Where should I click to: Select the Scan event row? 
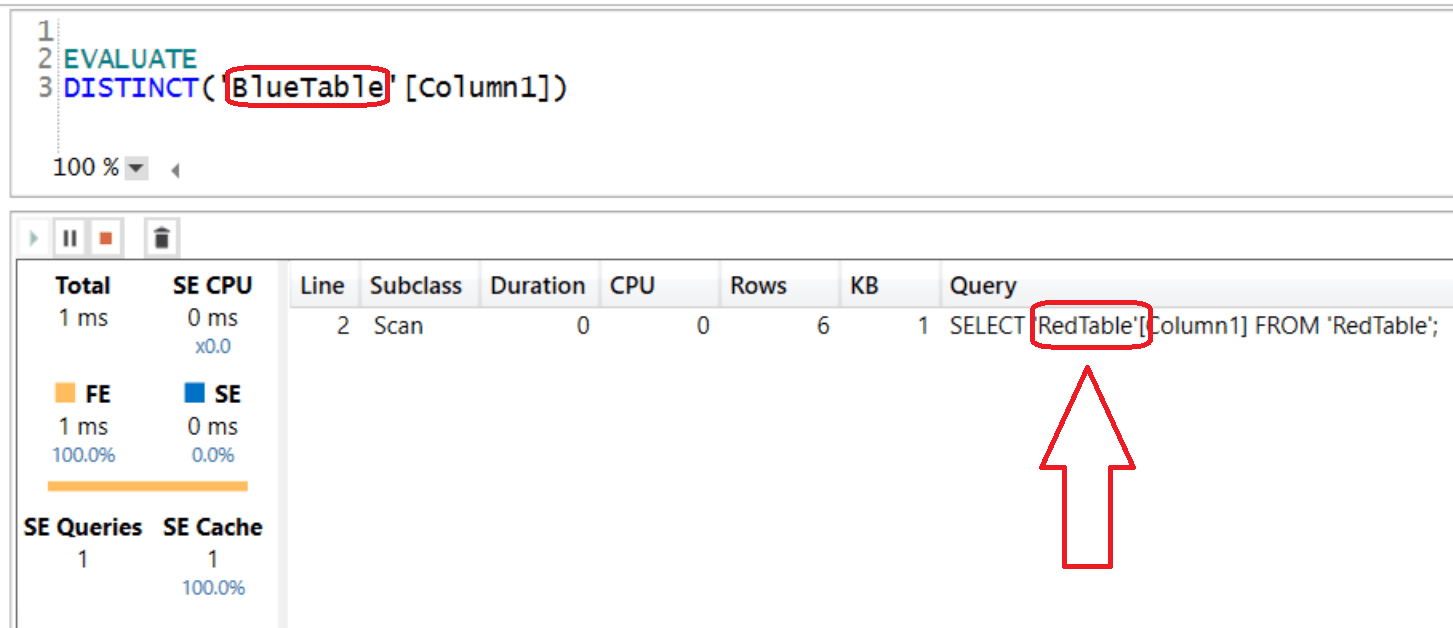tap(399, 326)
